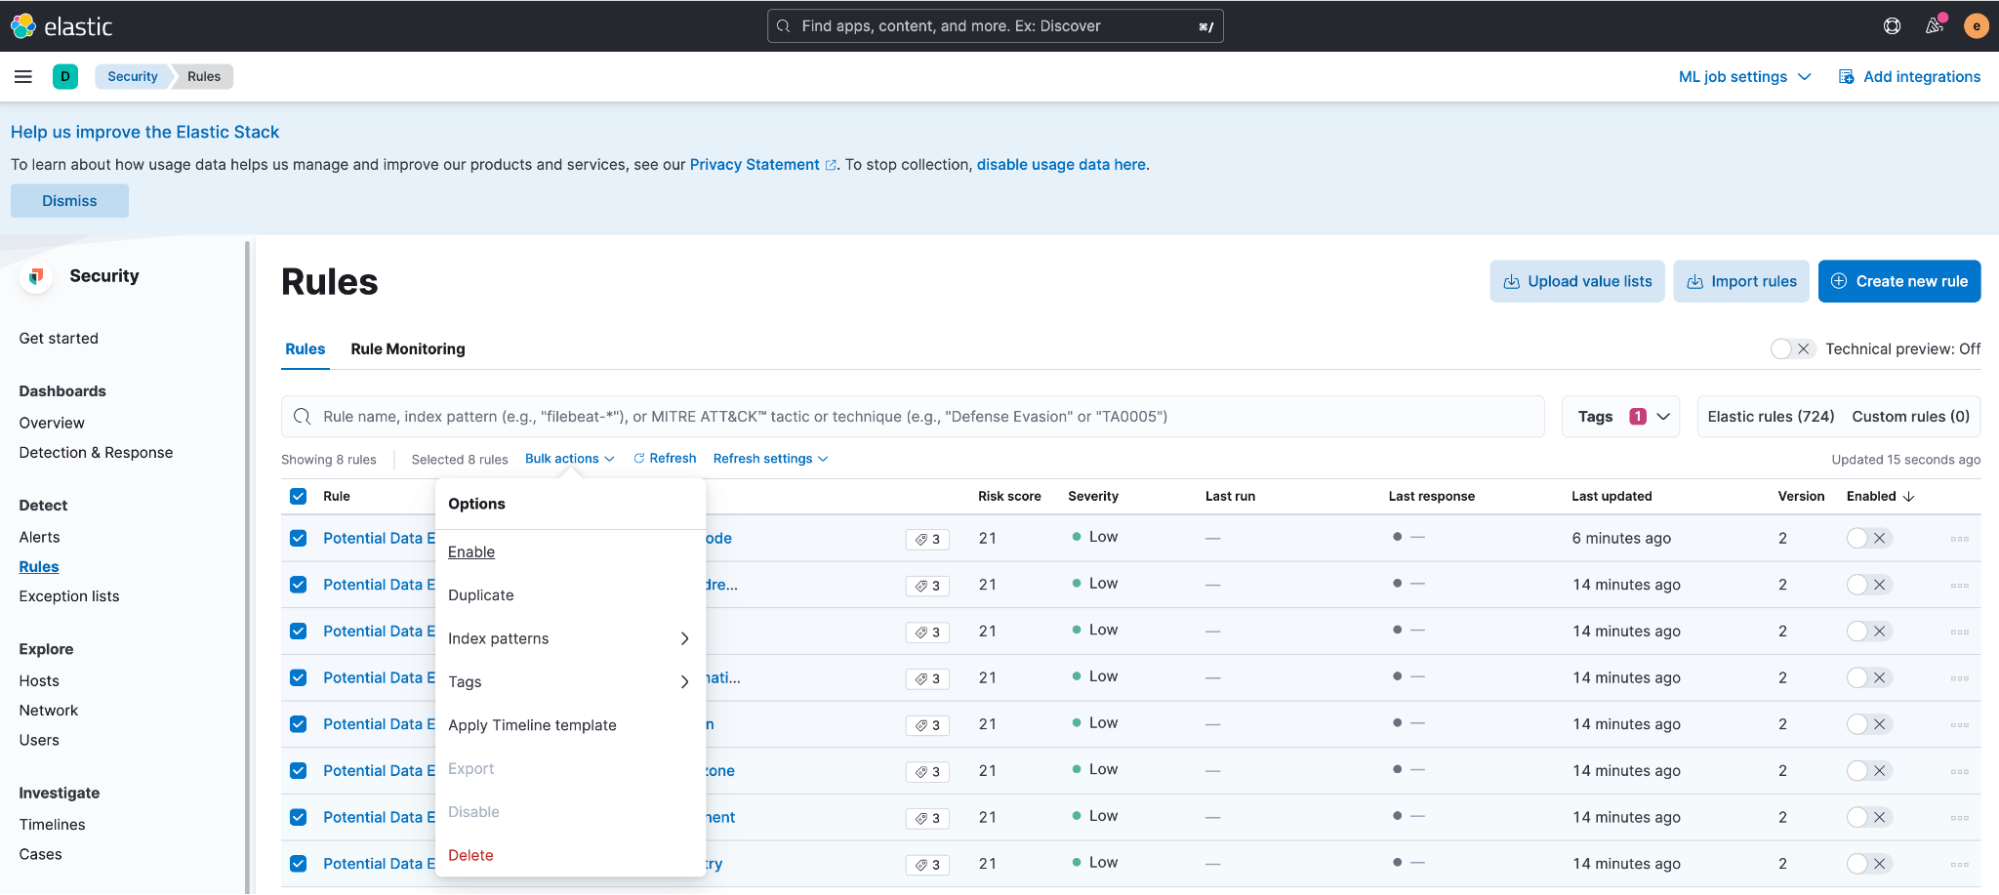The height and width of the screenshot is (895, 1999).
Task: Click the Upload value lists icon
Action: tap(1512, 282)
